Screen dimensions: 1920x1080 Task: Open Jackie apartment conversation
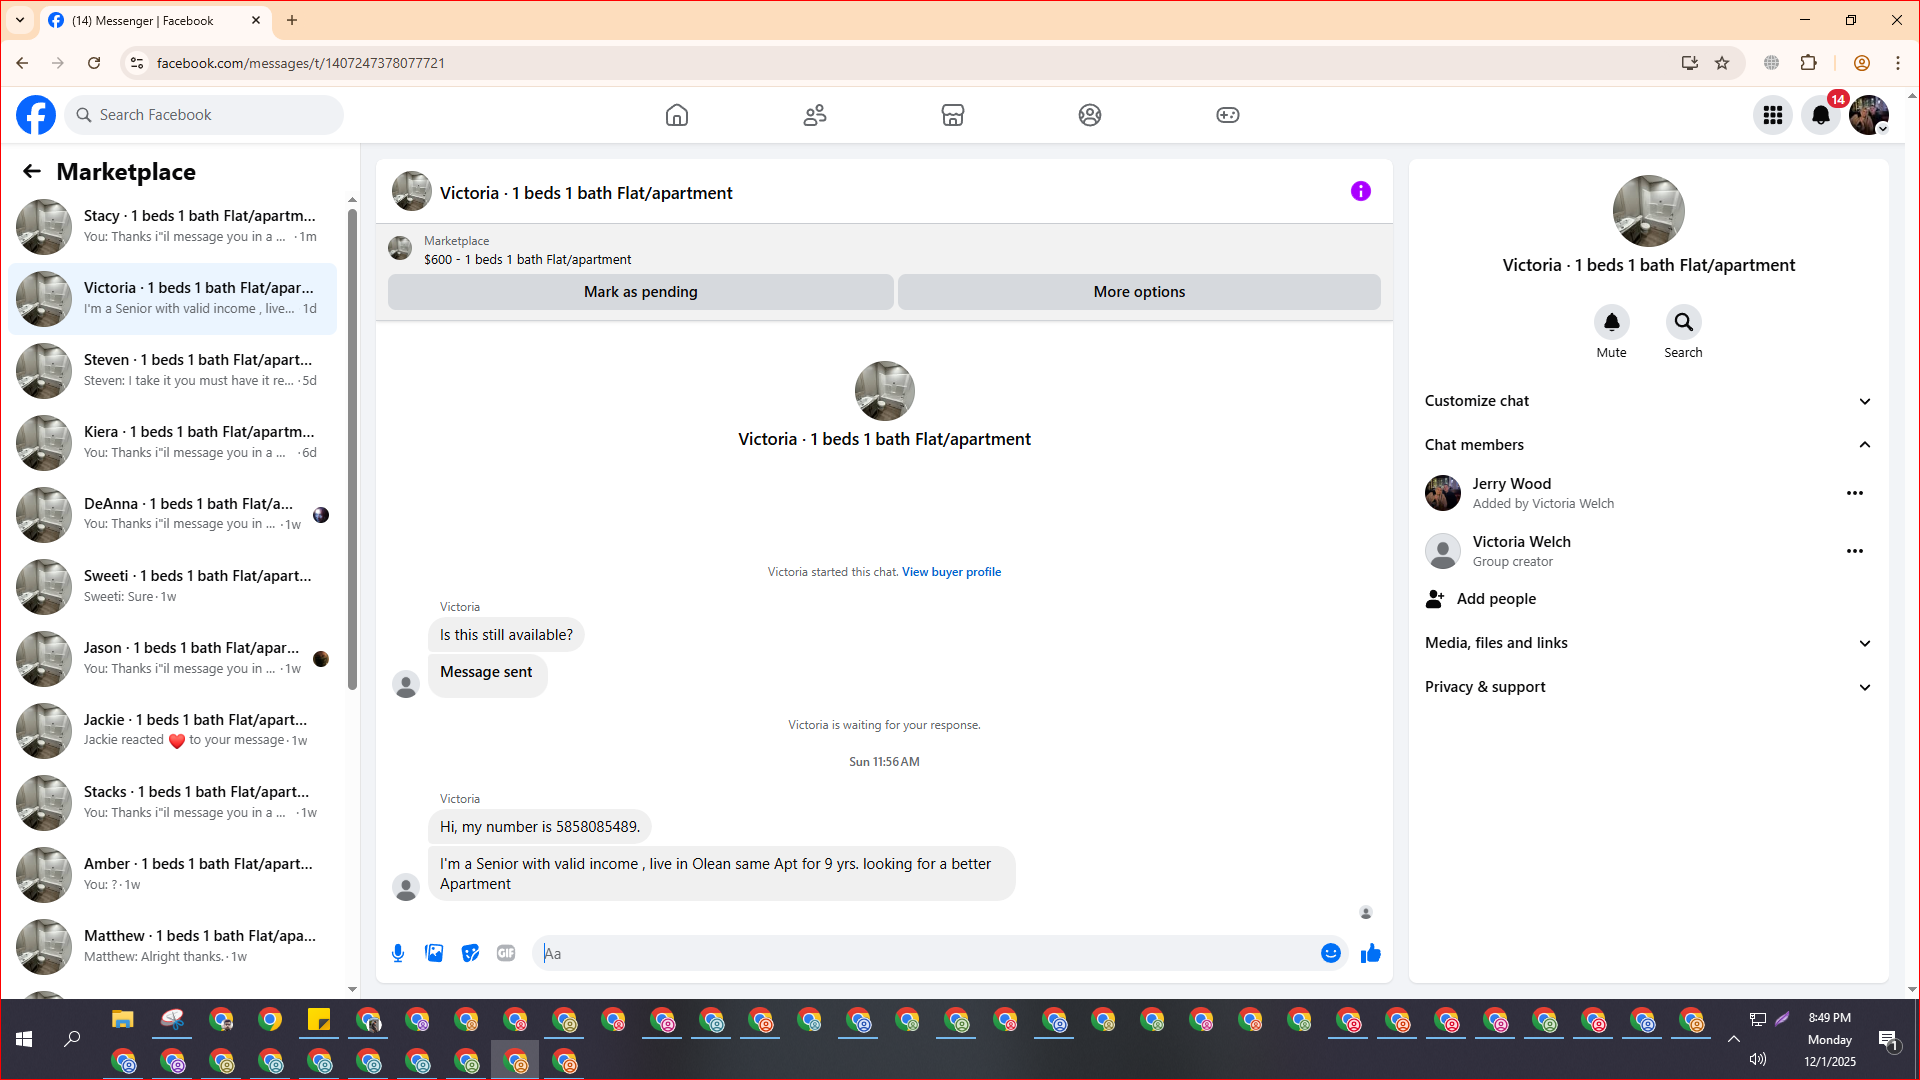click(172, 730)
